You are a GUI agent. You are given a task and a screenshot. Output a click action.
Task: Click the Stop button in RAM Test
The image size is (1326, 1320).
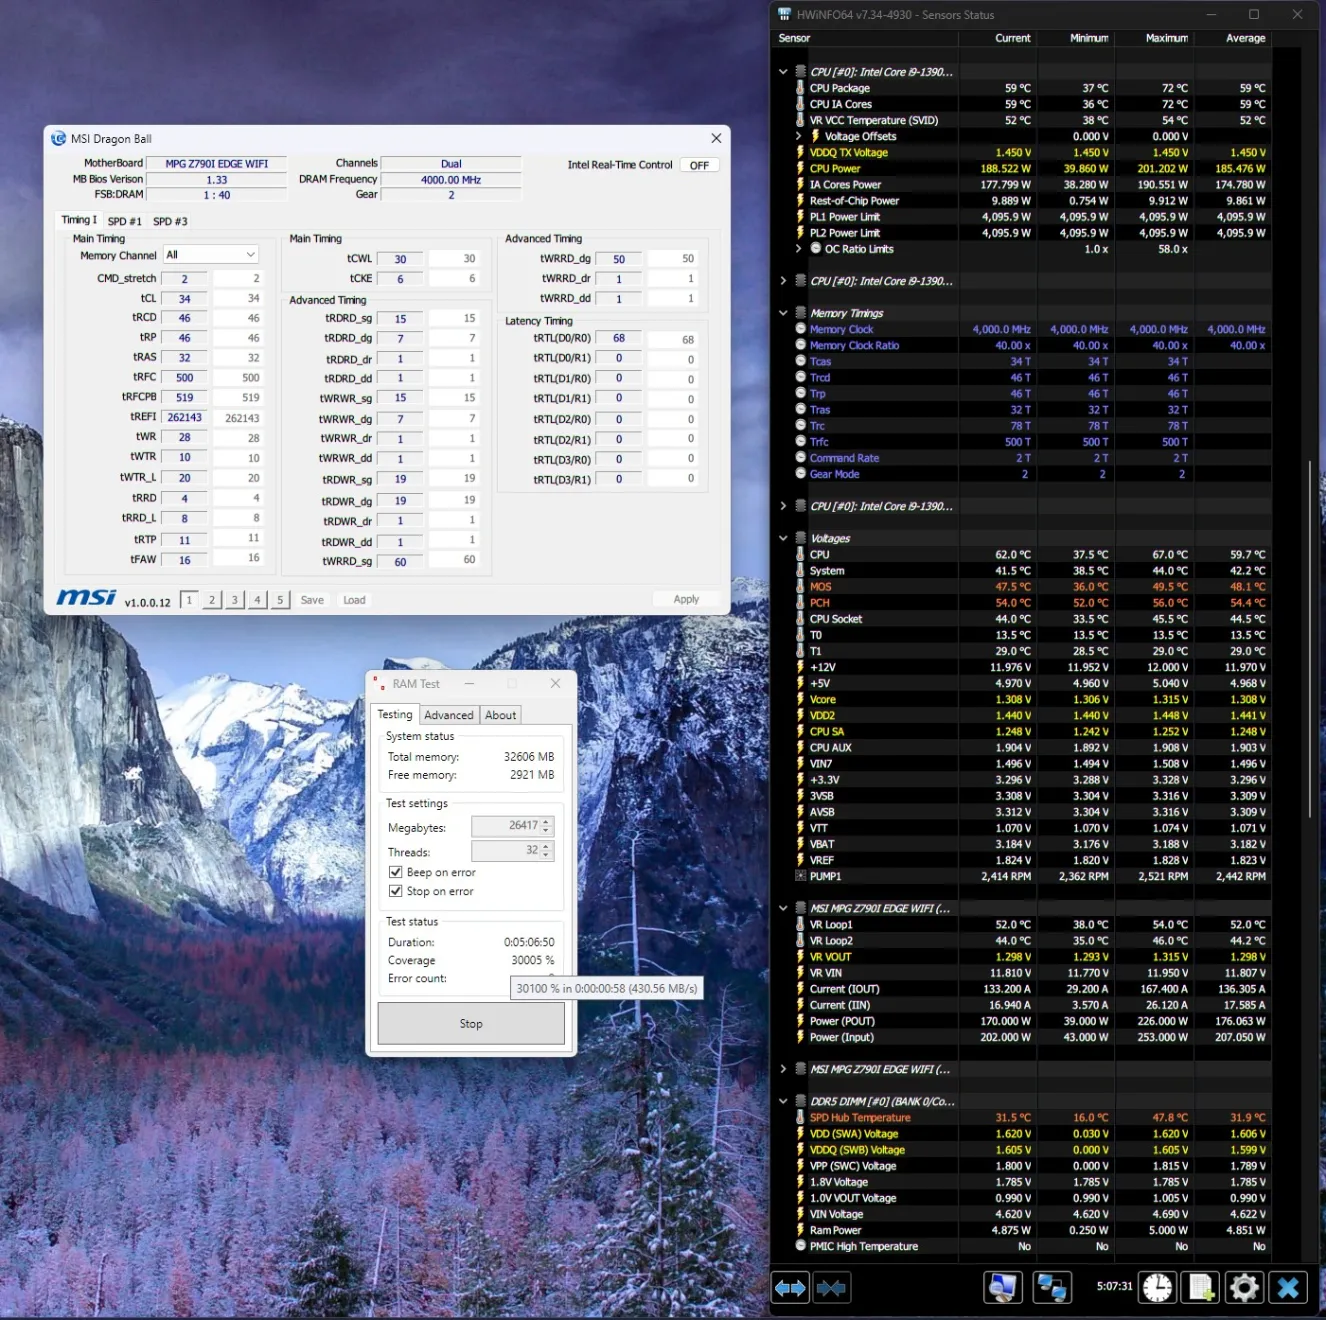(x=471, y=1024)
